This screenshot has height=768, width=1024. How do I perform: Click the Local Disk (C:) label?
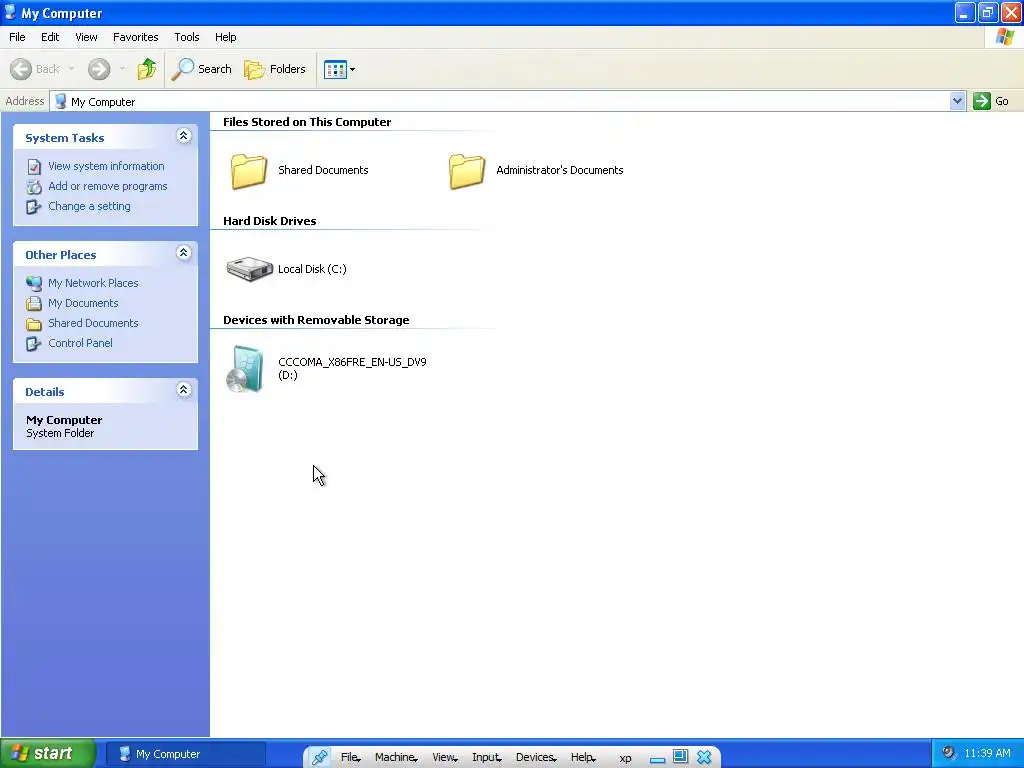312,269
